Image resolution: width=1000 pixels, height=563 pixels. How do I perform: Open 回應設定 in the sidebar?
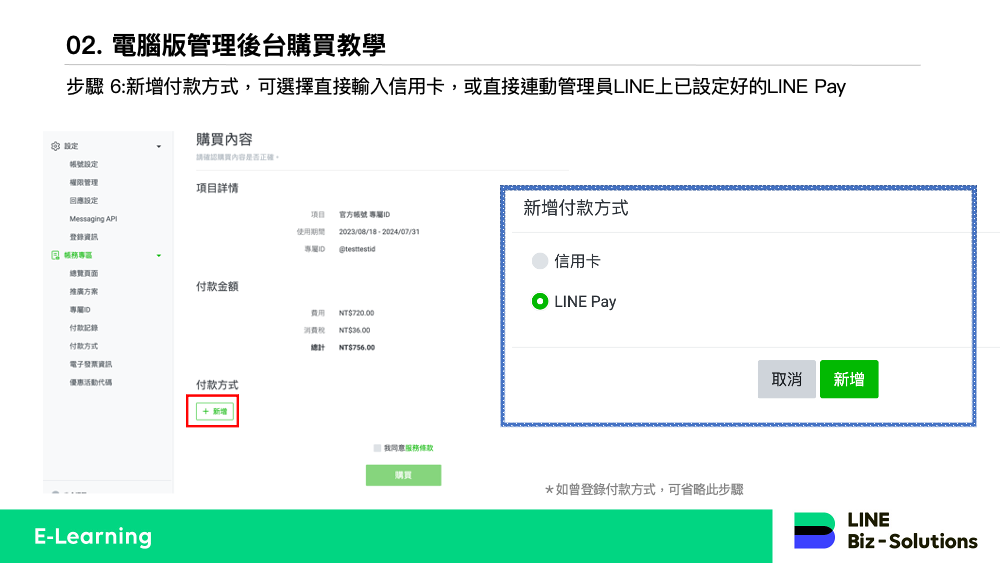[x=84, y=201]
